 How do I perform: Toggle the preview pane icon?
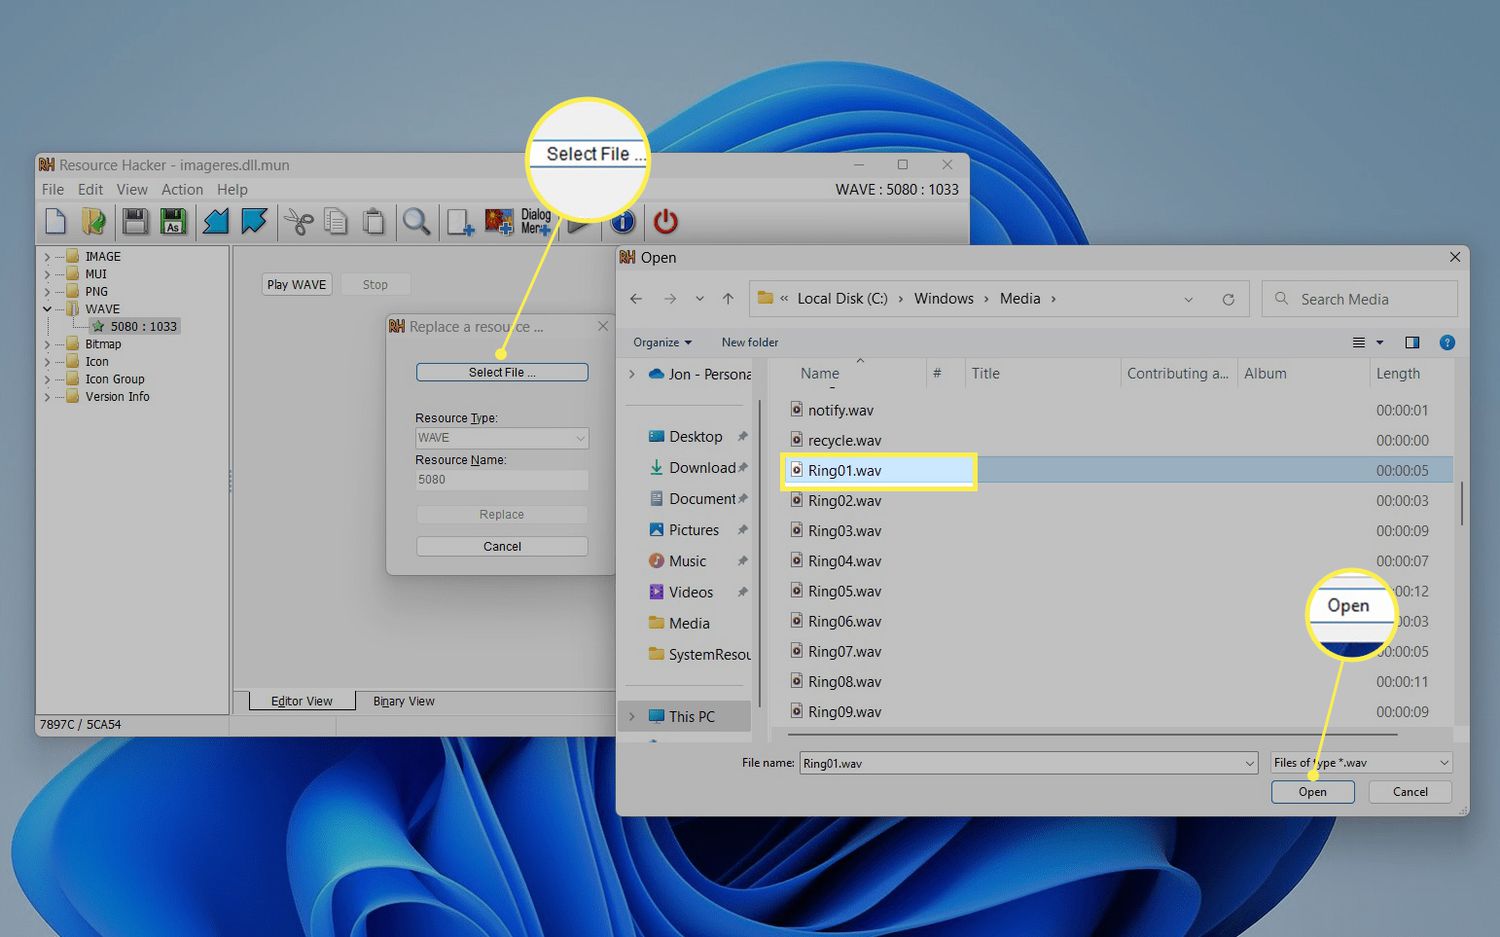pos(1412,342)
